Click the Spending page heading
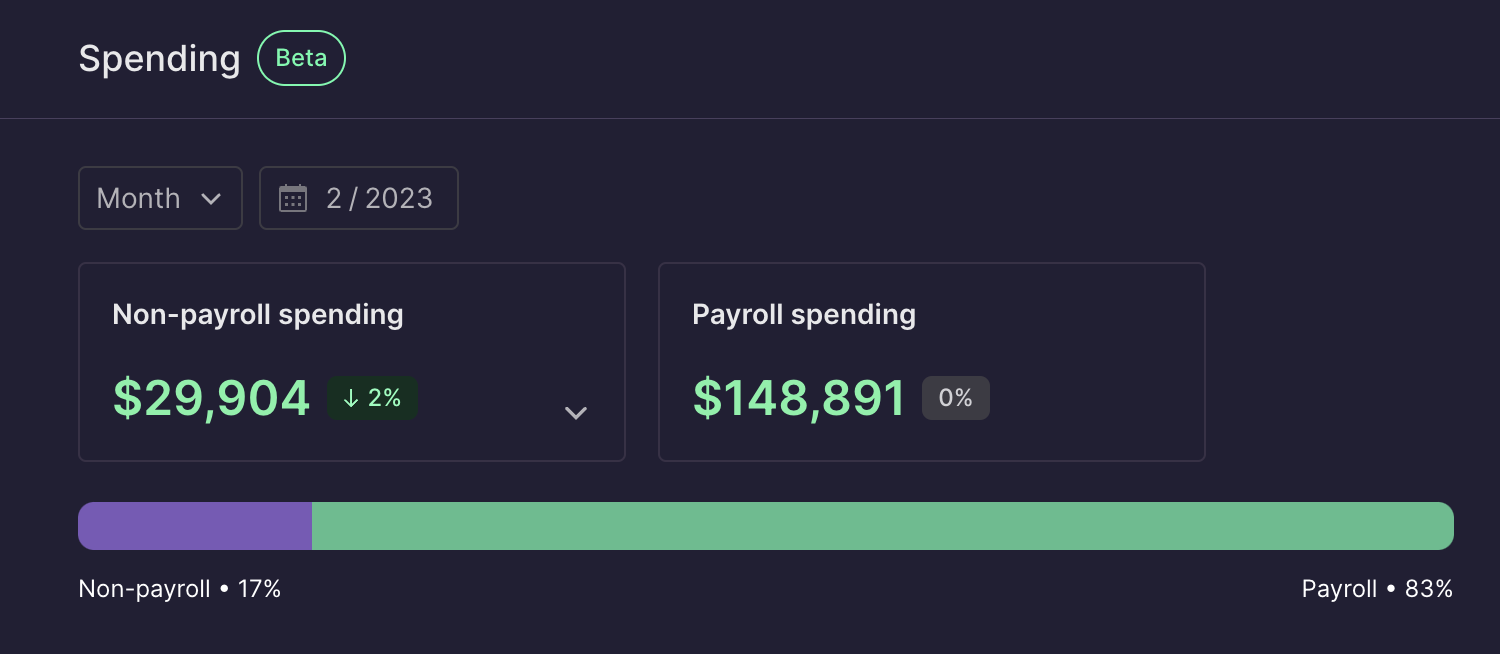 (x=159, y=59)
